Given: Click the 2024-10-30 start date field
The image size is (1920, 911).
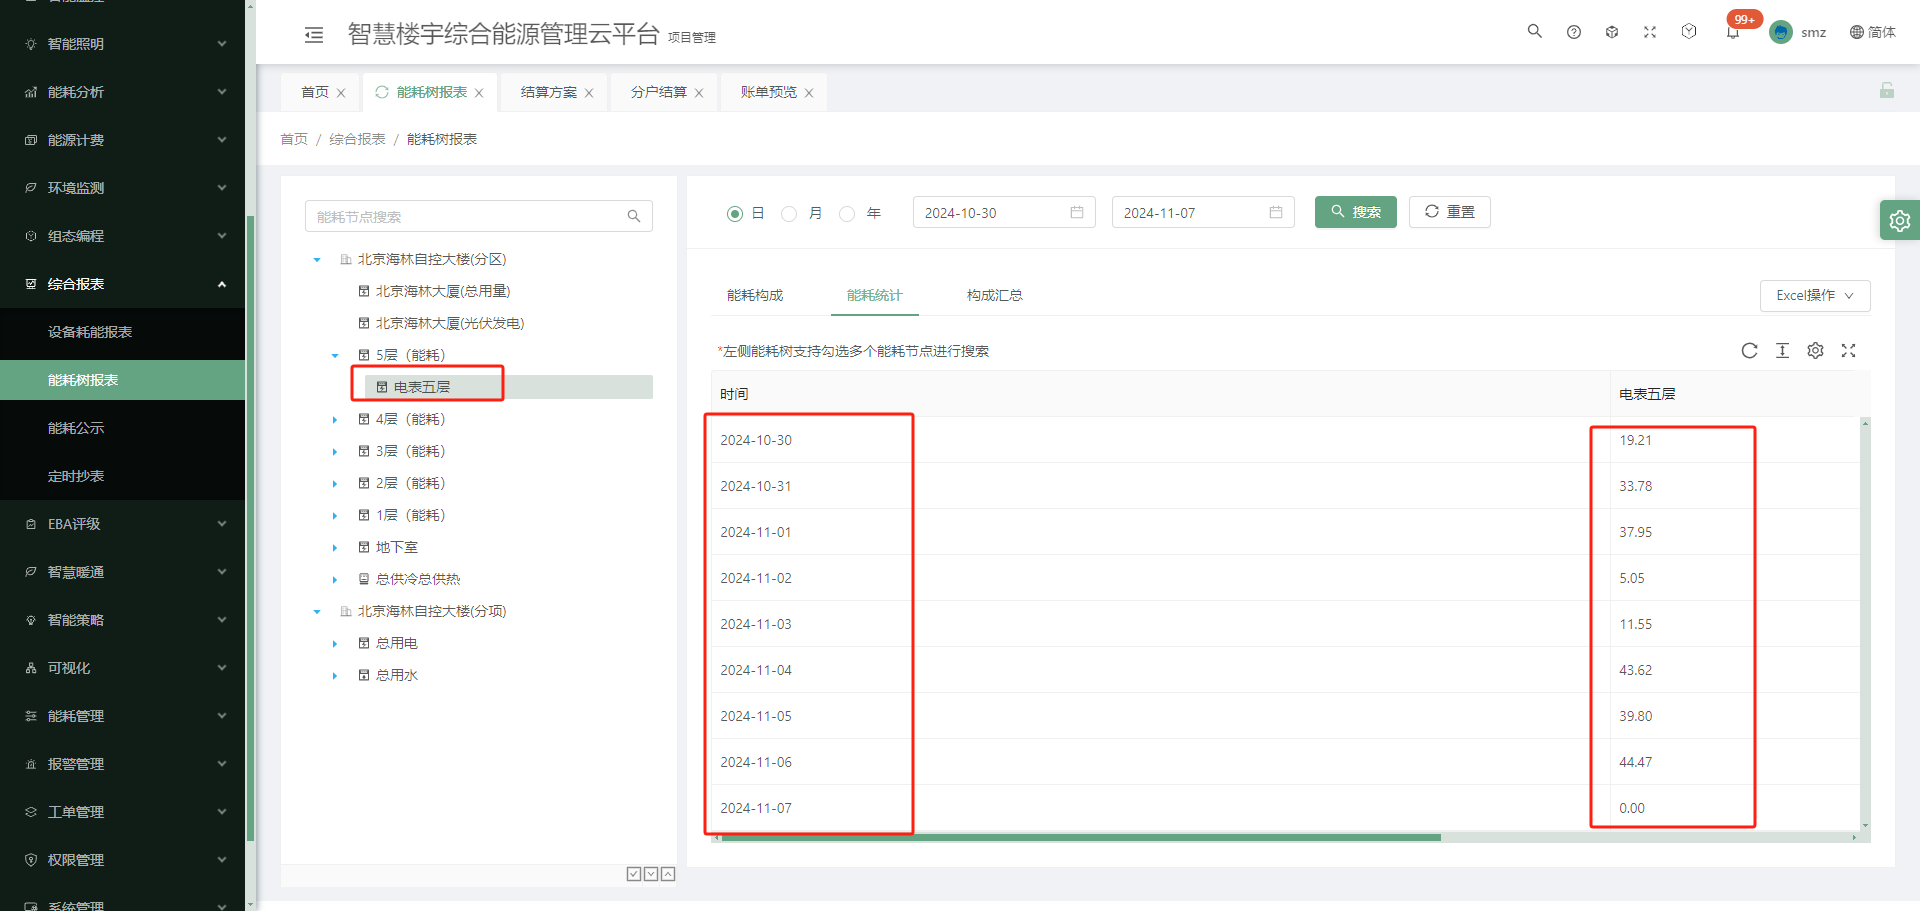Looking at the screenshot, I should (x=1004, y=212).
